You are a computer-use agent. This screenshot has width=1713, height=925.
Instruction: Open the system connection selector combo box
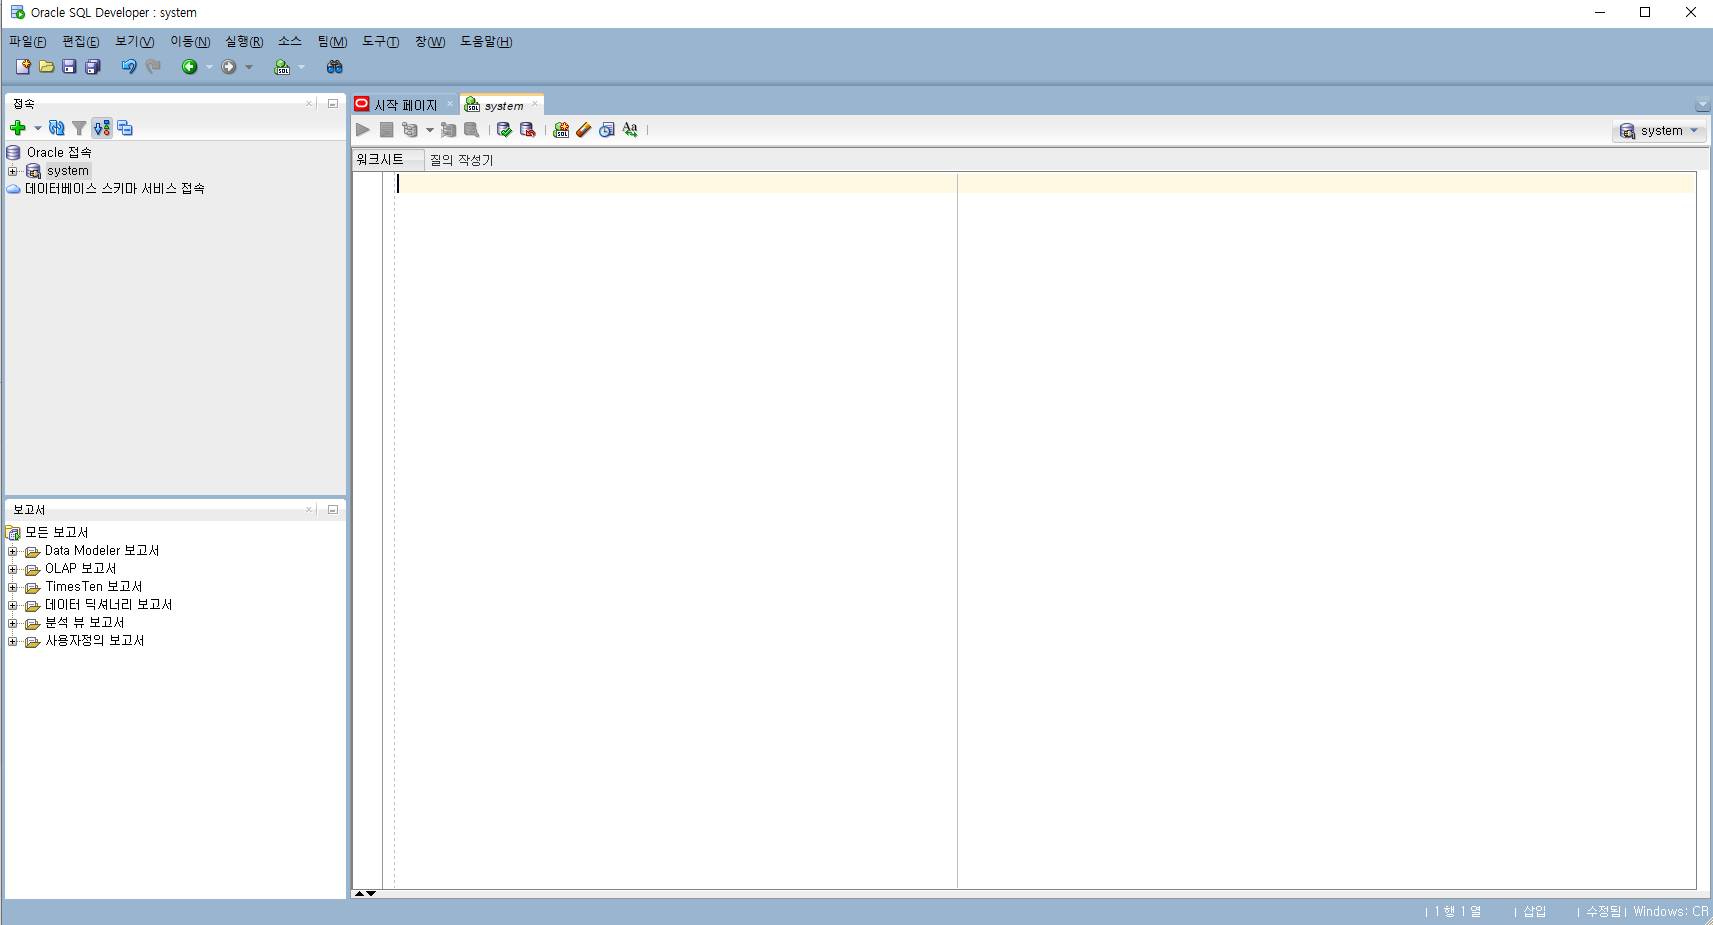(1659, 131)
